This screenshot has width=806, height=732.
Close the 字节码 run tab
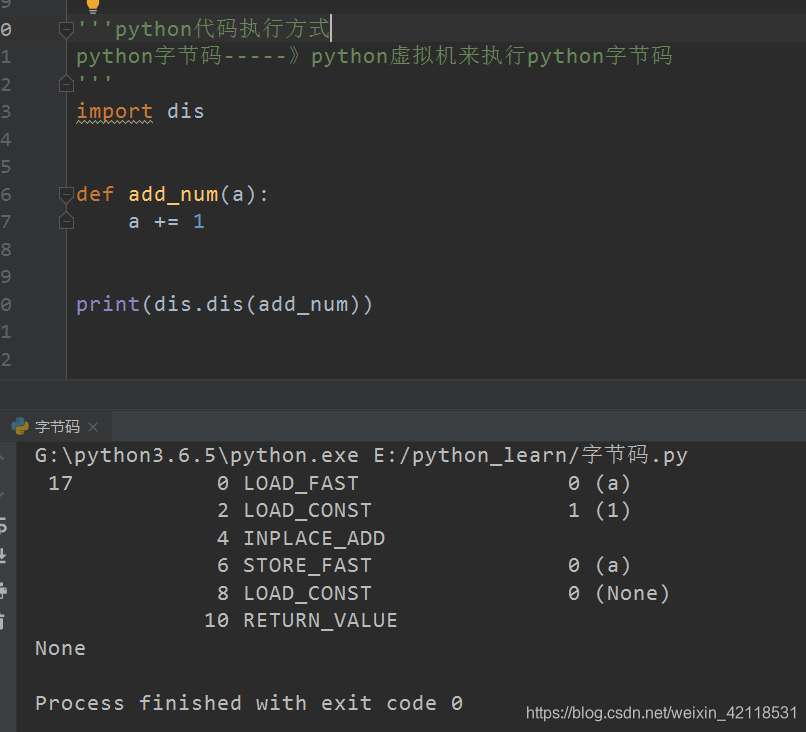pos(93,427)
